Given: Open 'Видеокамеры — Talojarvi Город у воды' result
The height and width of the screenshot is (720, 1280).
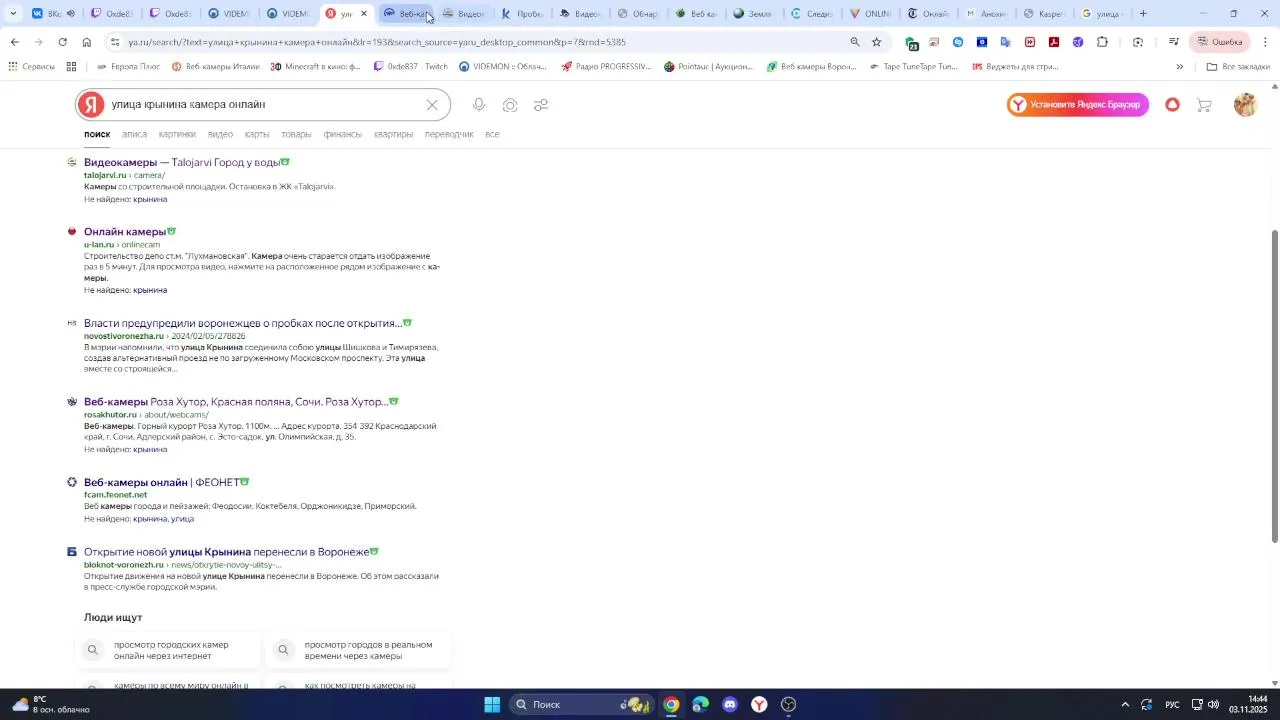Looking at the screenshot, I should pos(182,162).
